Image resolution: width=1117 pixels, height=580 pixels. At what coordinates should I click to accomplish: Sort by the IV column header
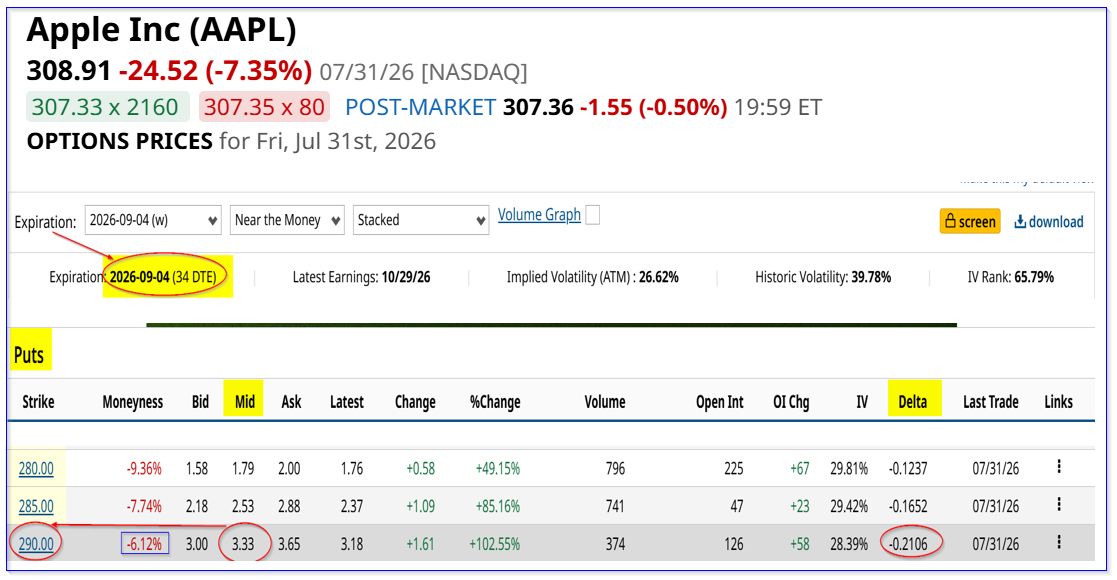862,402
